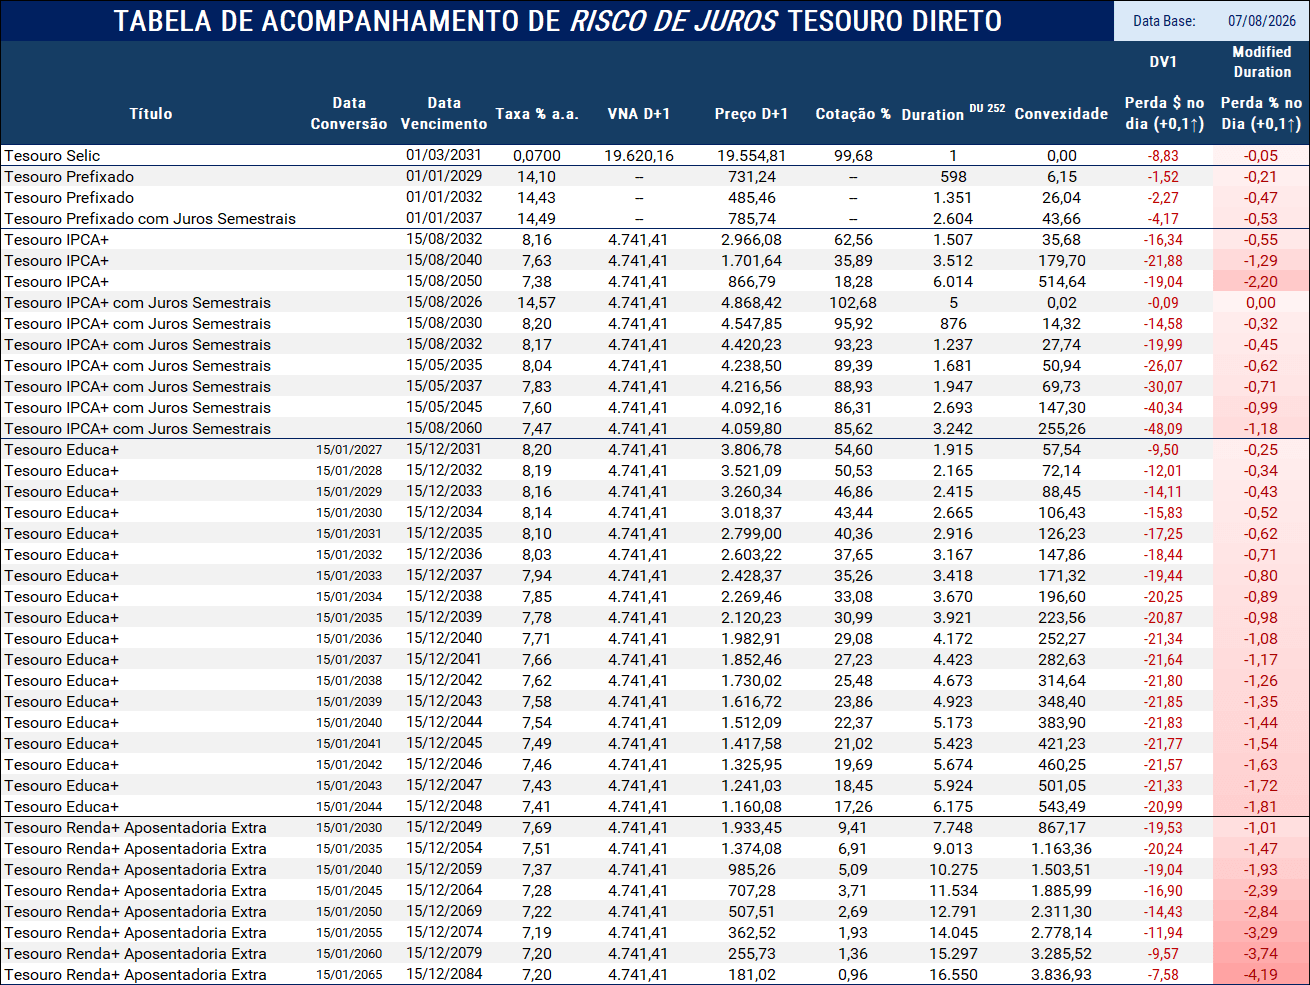Click the rate cell showing 14,49
The height and width of the screenshot is (985, 1310).
pyautogui.click(x=537, y=219)
